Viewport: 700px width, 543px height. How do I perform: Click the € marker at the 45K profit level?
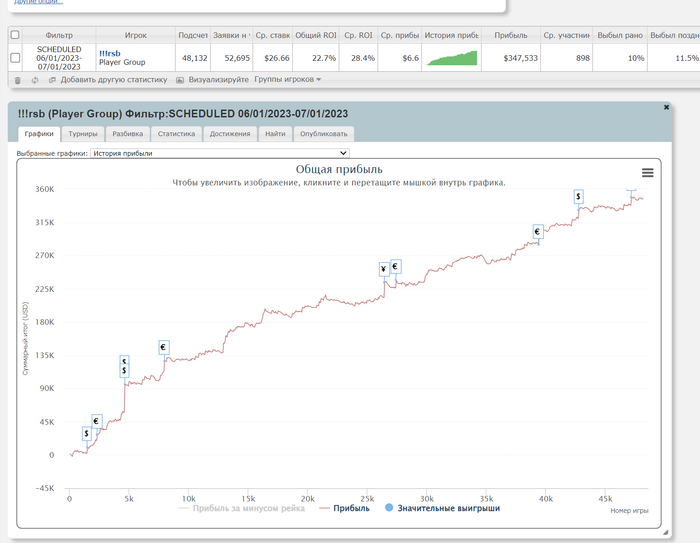[x=96, y=421]
